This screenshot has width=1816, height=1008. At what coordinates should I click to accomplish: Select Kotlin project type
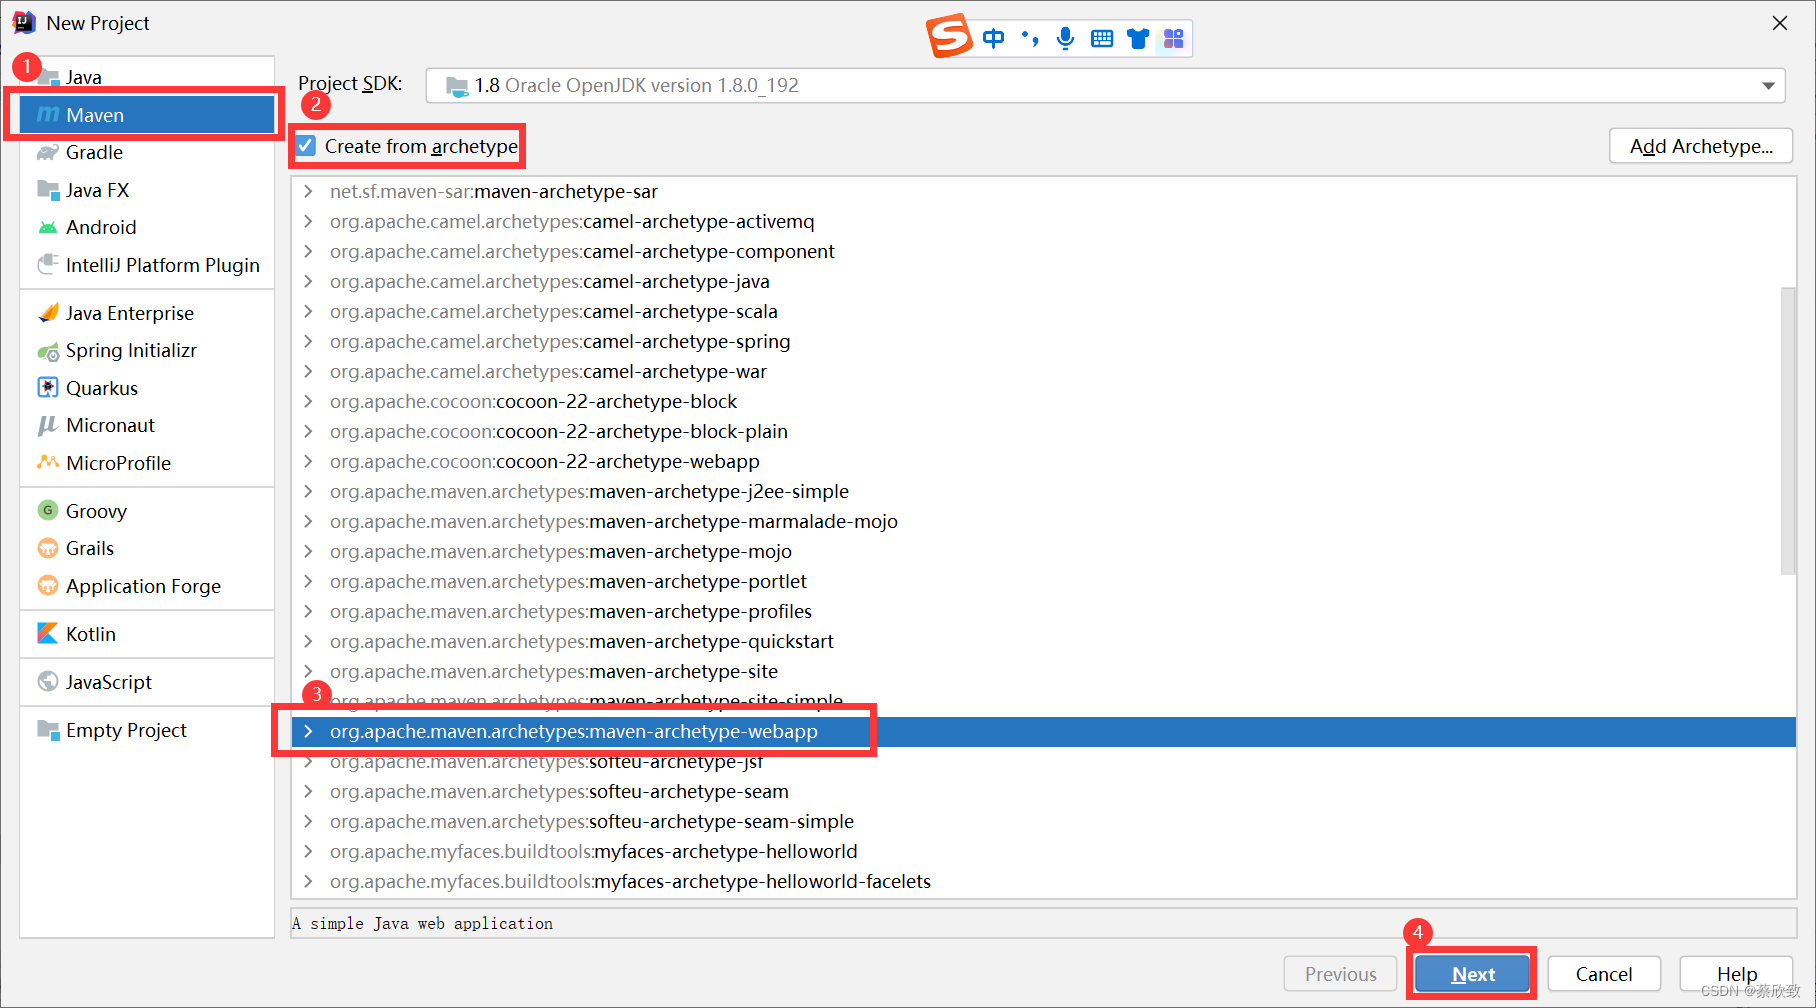click(146, 633)
